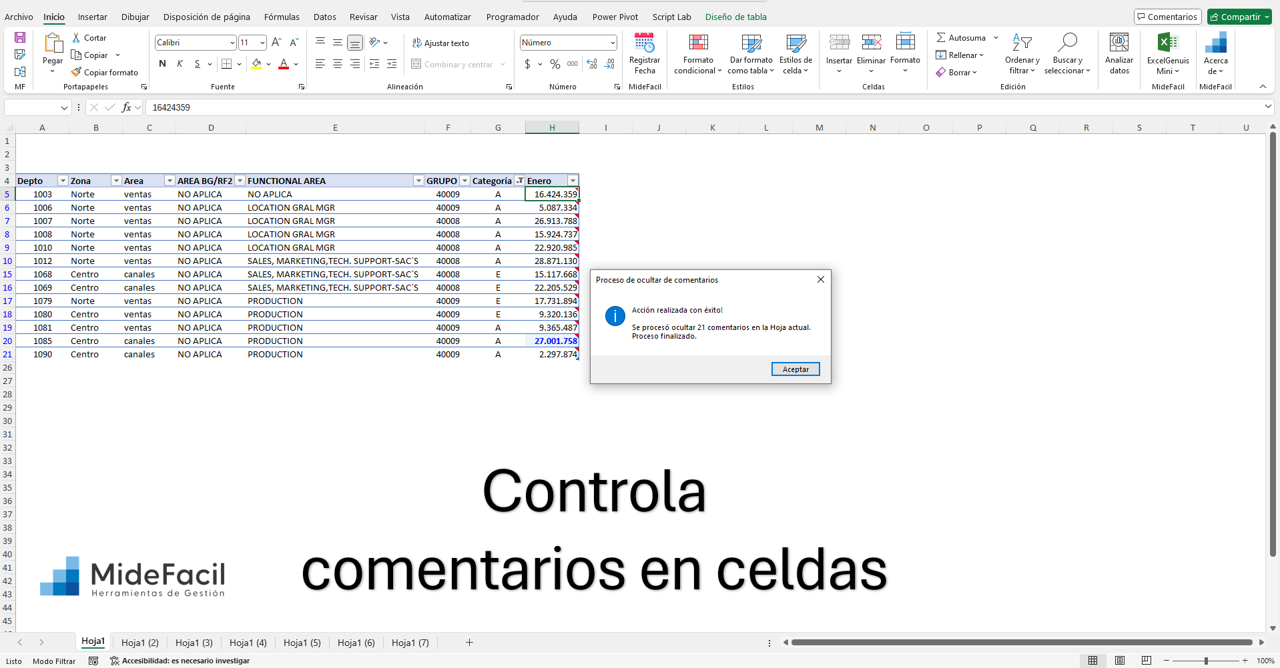This screenshot has width=1280, height=668.
Task: Collapse the ribbon chevron
Action: point(1263,87)
